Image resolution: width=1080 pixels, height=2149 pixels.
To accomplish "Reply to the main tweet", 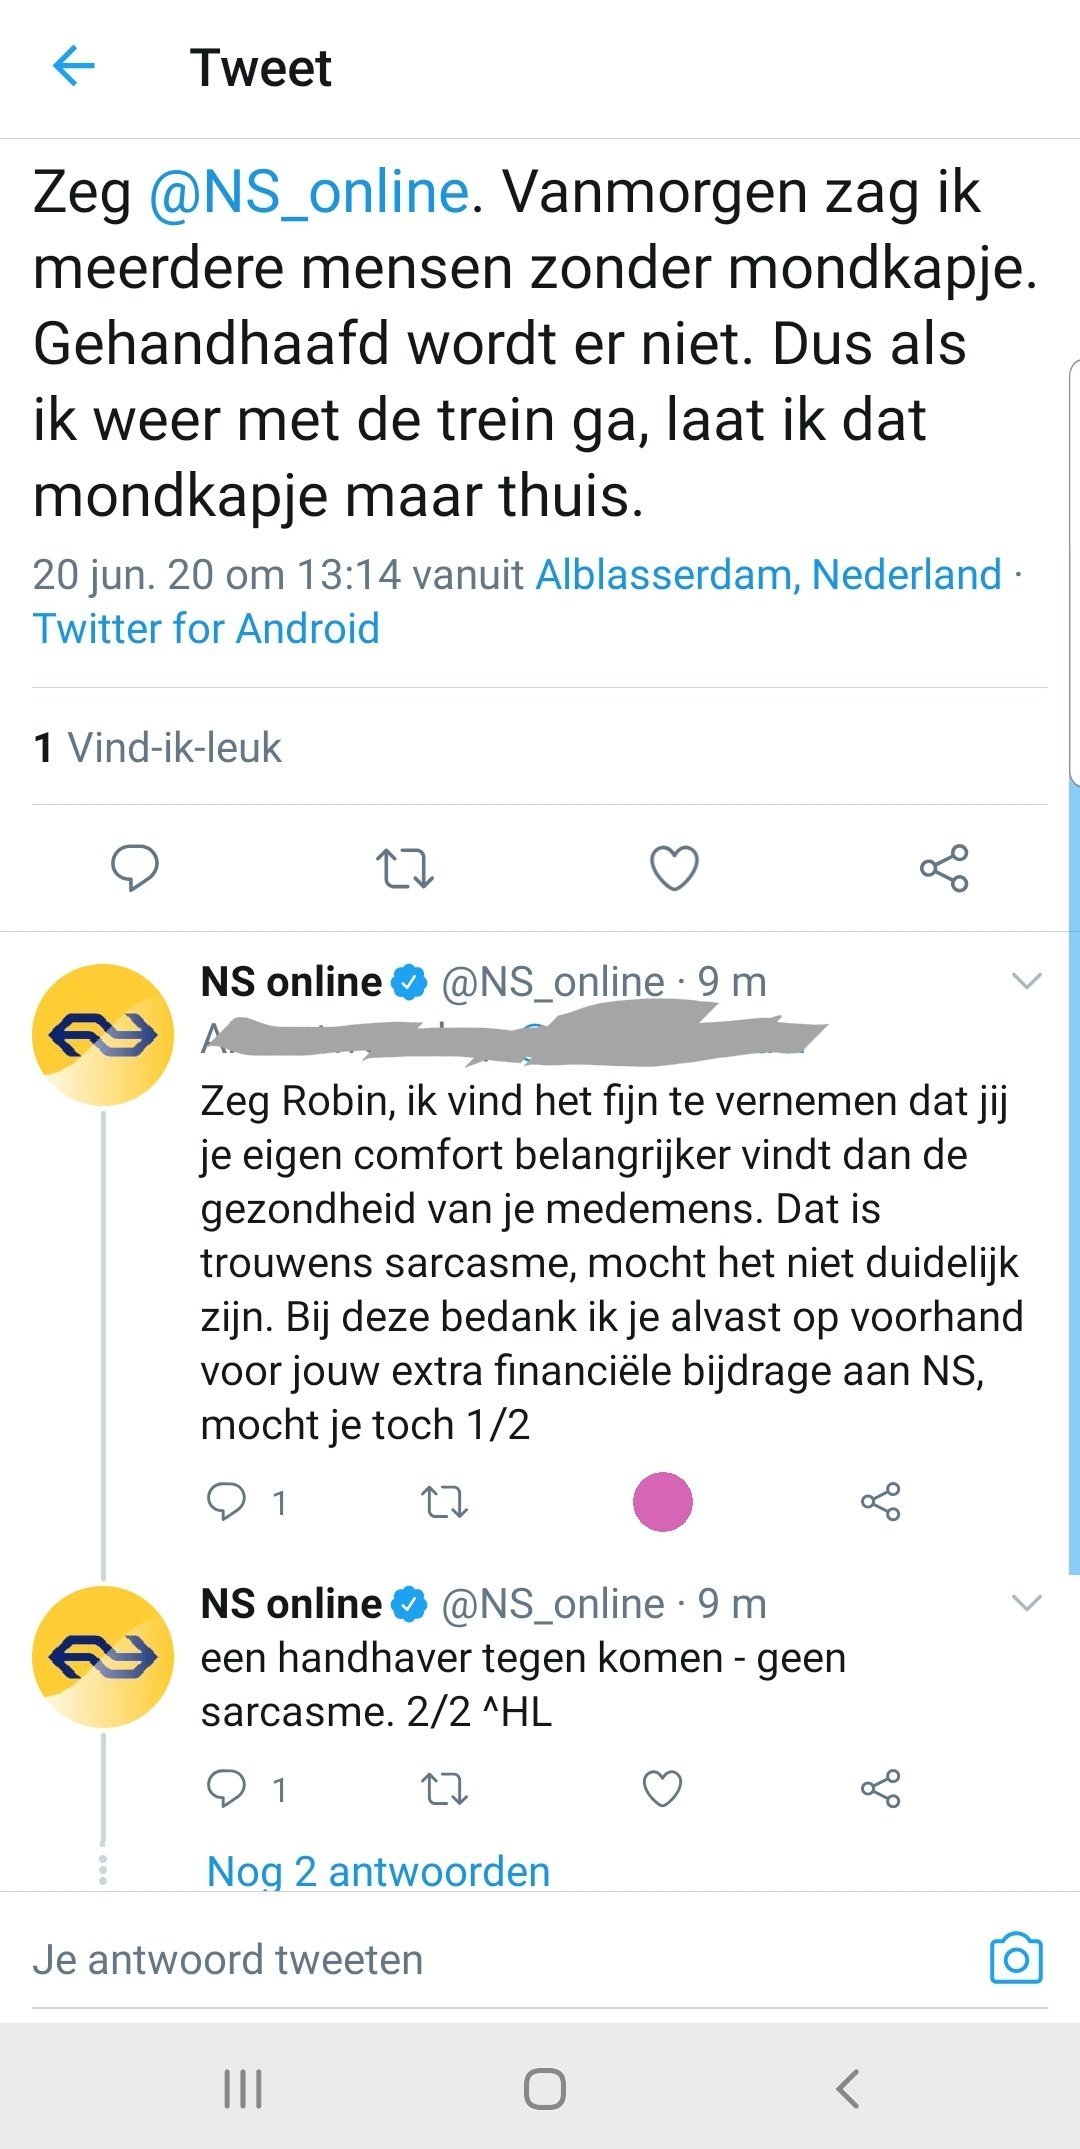I will tap(134, 867).
